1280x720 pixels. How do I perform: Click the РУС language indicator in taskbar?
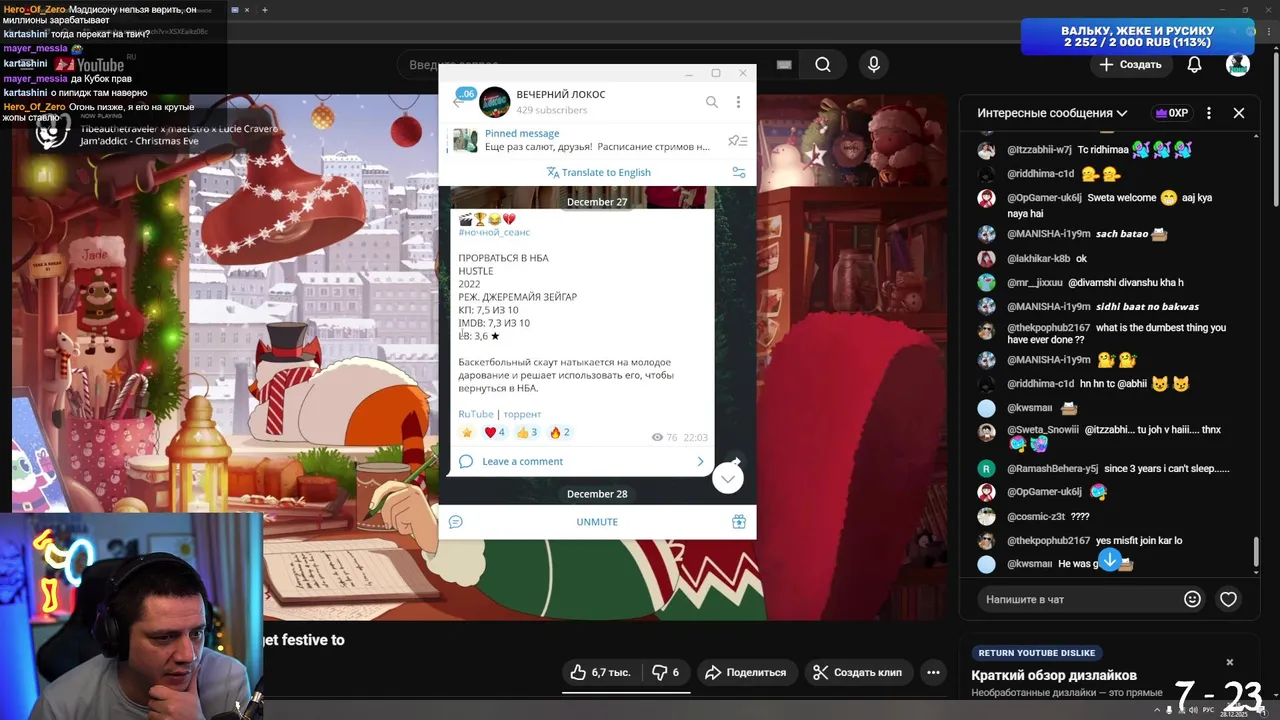coord(1208,710)
